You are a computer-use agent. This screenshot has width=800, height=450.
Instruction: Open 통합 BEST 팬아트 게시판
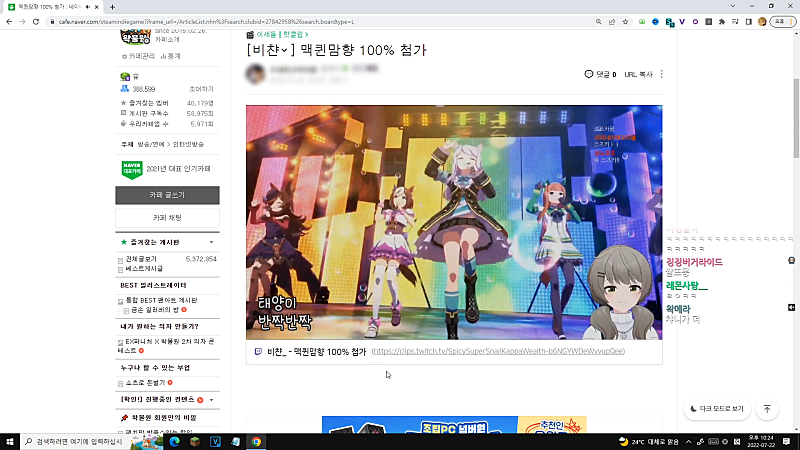(161, 301)
